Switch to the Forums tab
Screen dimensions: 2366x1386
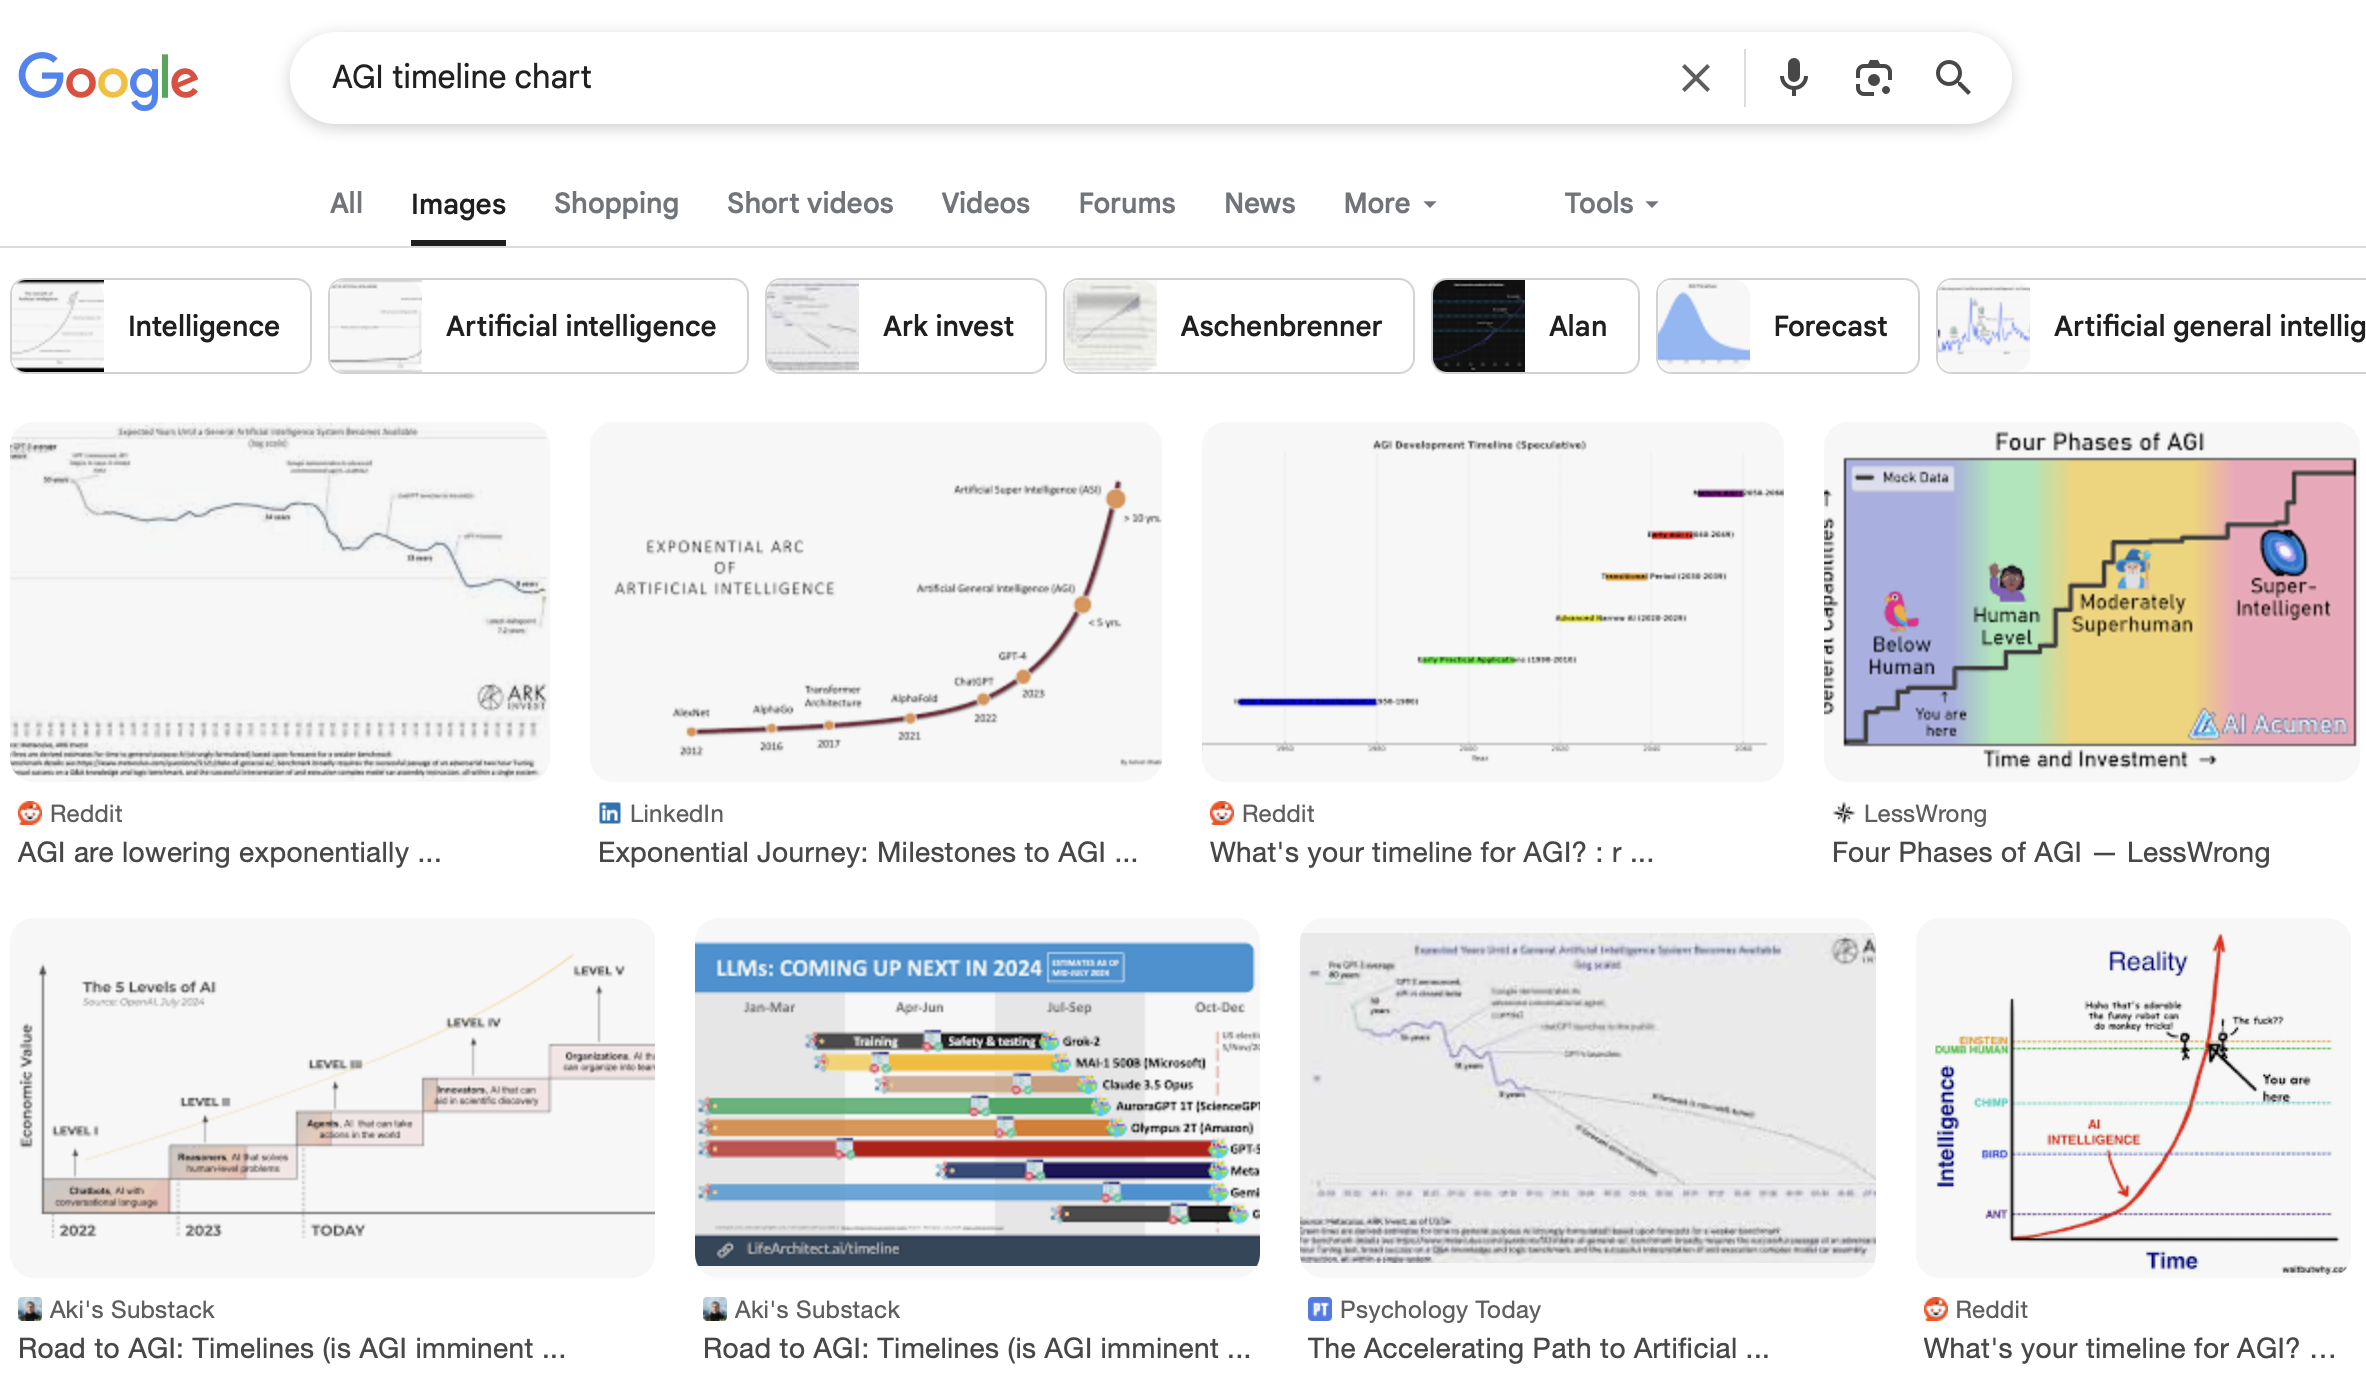click(1126, 203)
